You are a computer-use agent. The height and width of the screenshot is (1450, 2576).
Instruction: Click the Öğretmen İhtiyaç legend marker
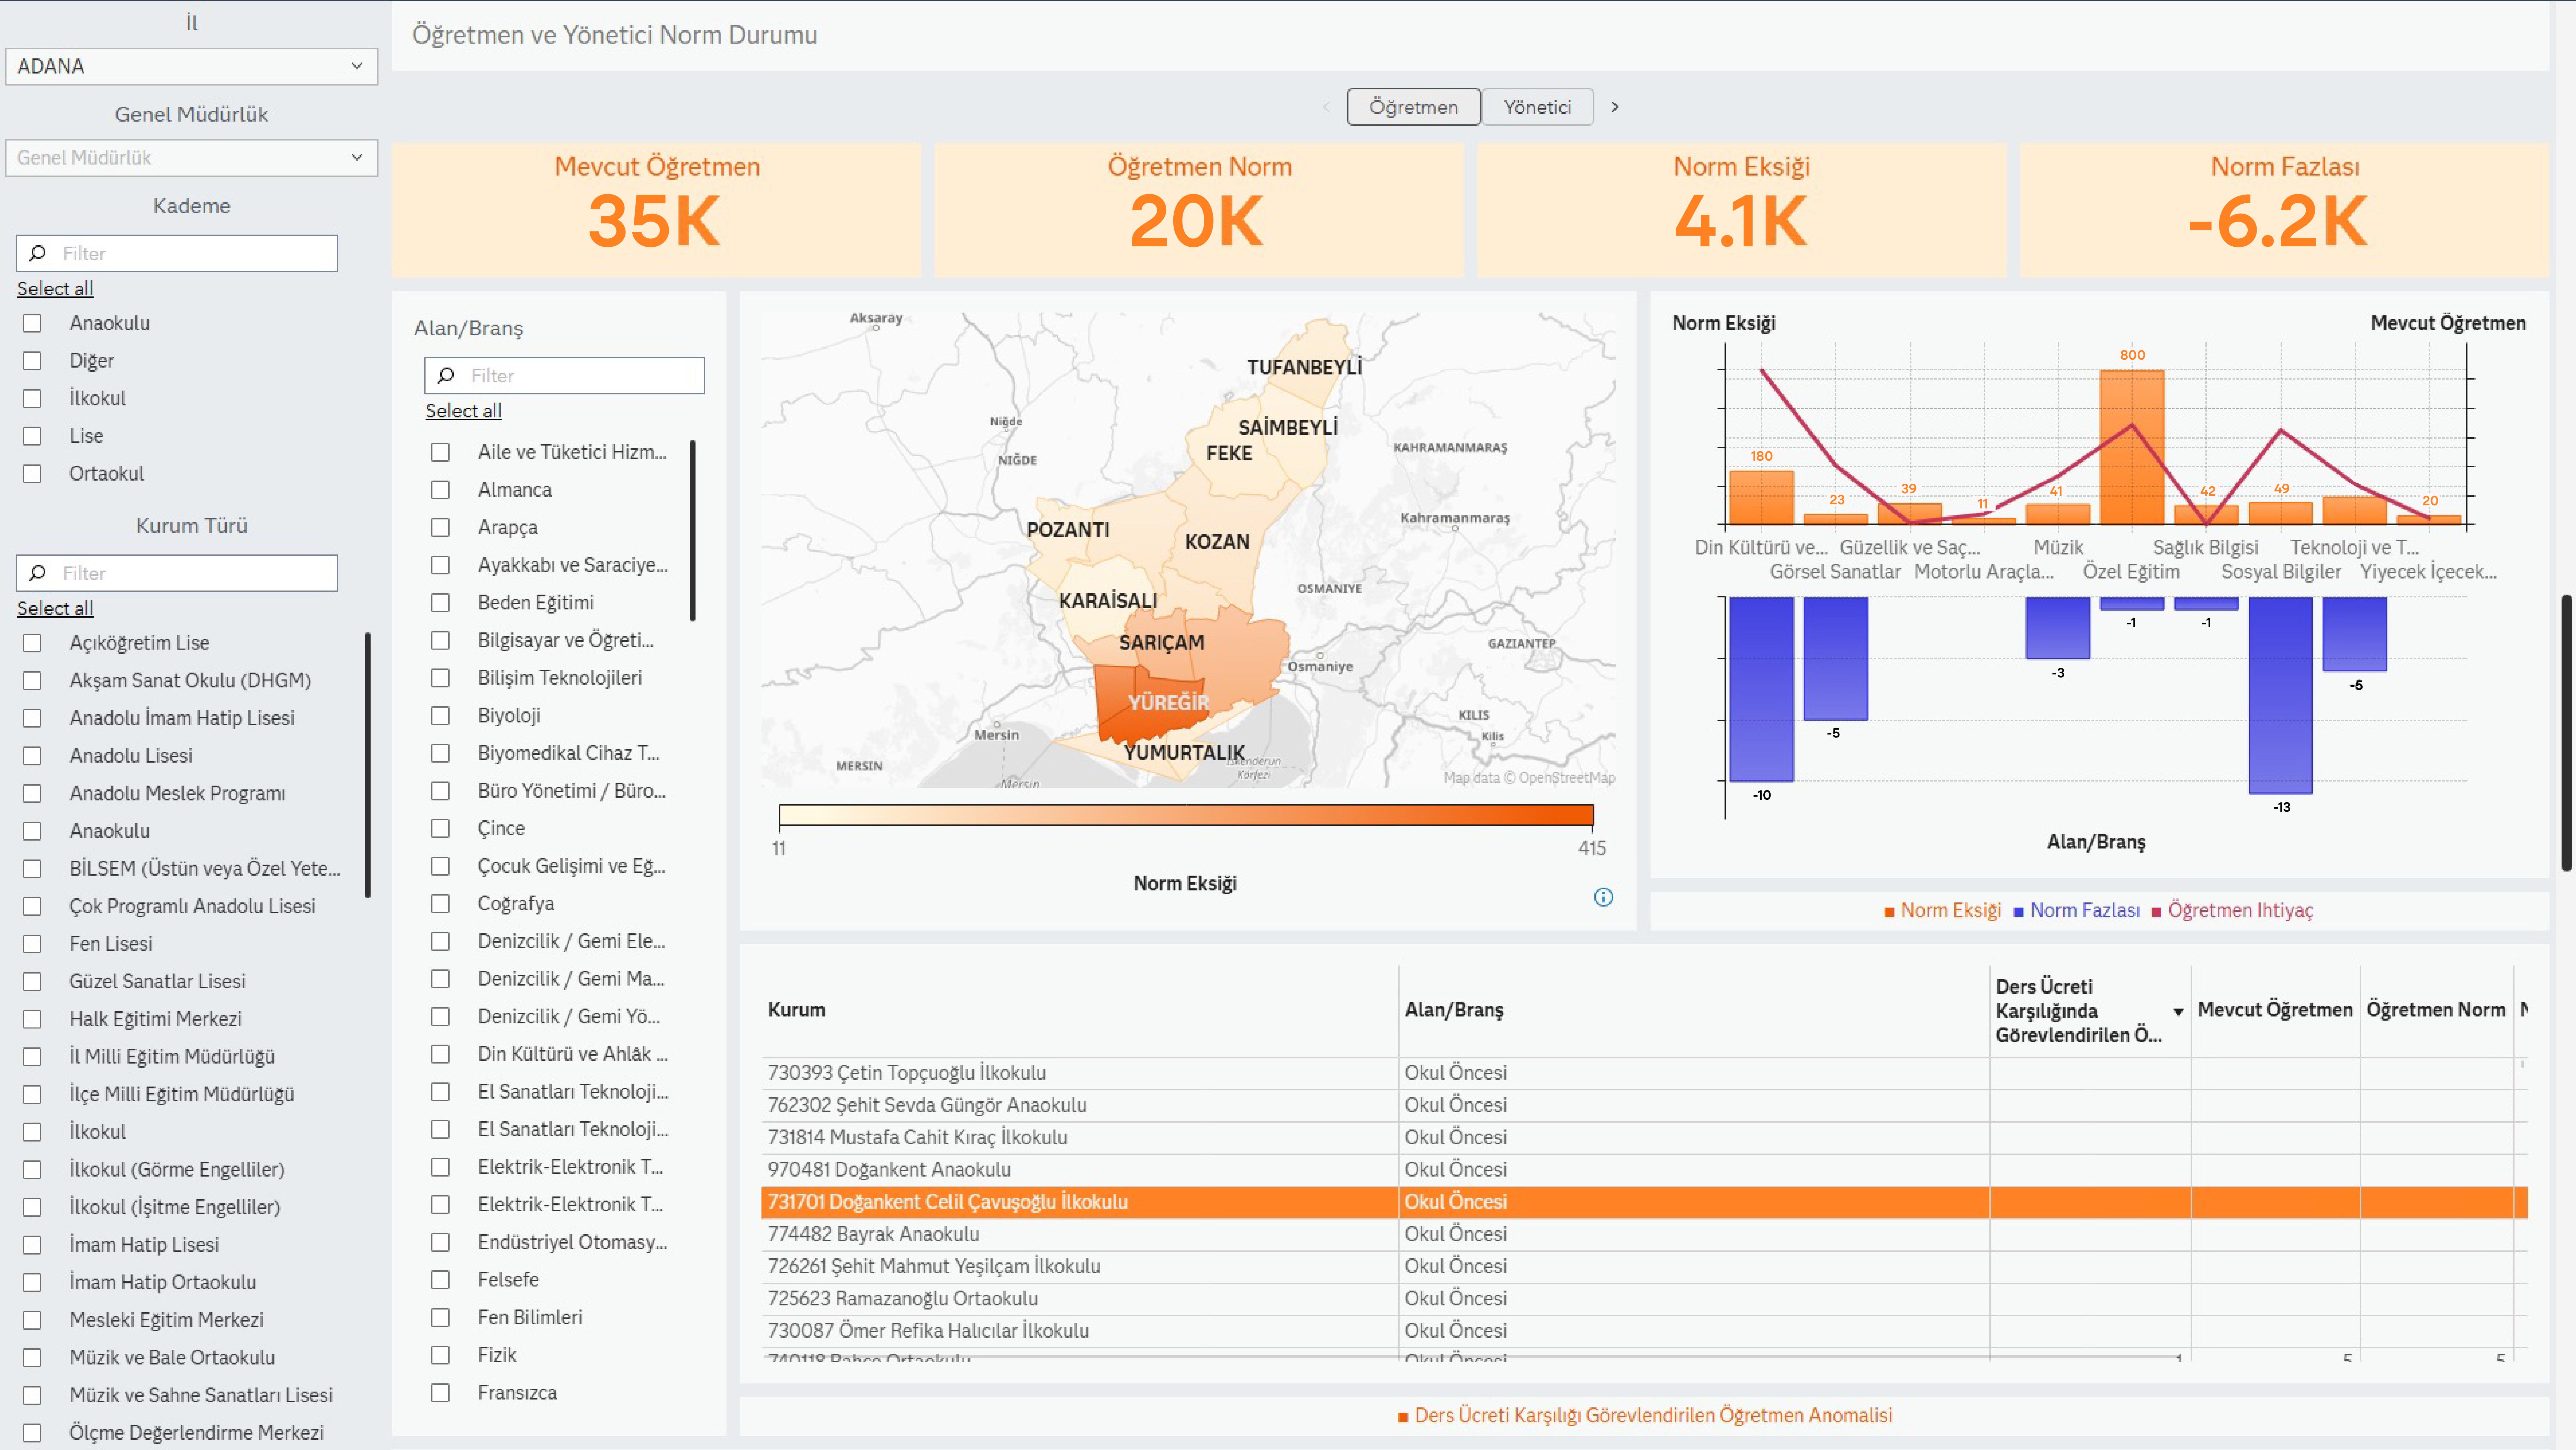coord(2156,911)
